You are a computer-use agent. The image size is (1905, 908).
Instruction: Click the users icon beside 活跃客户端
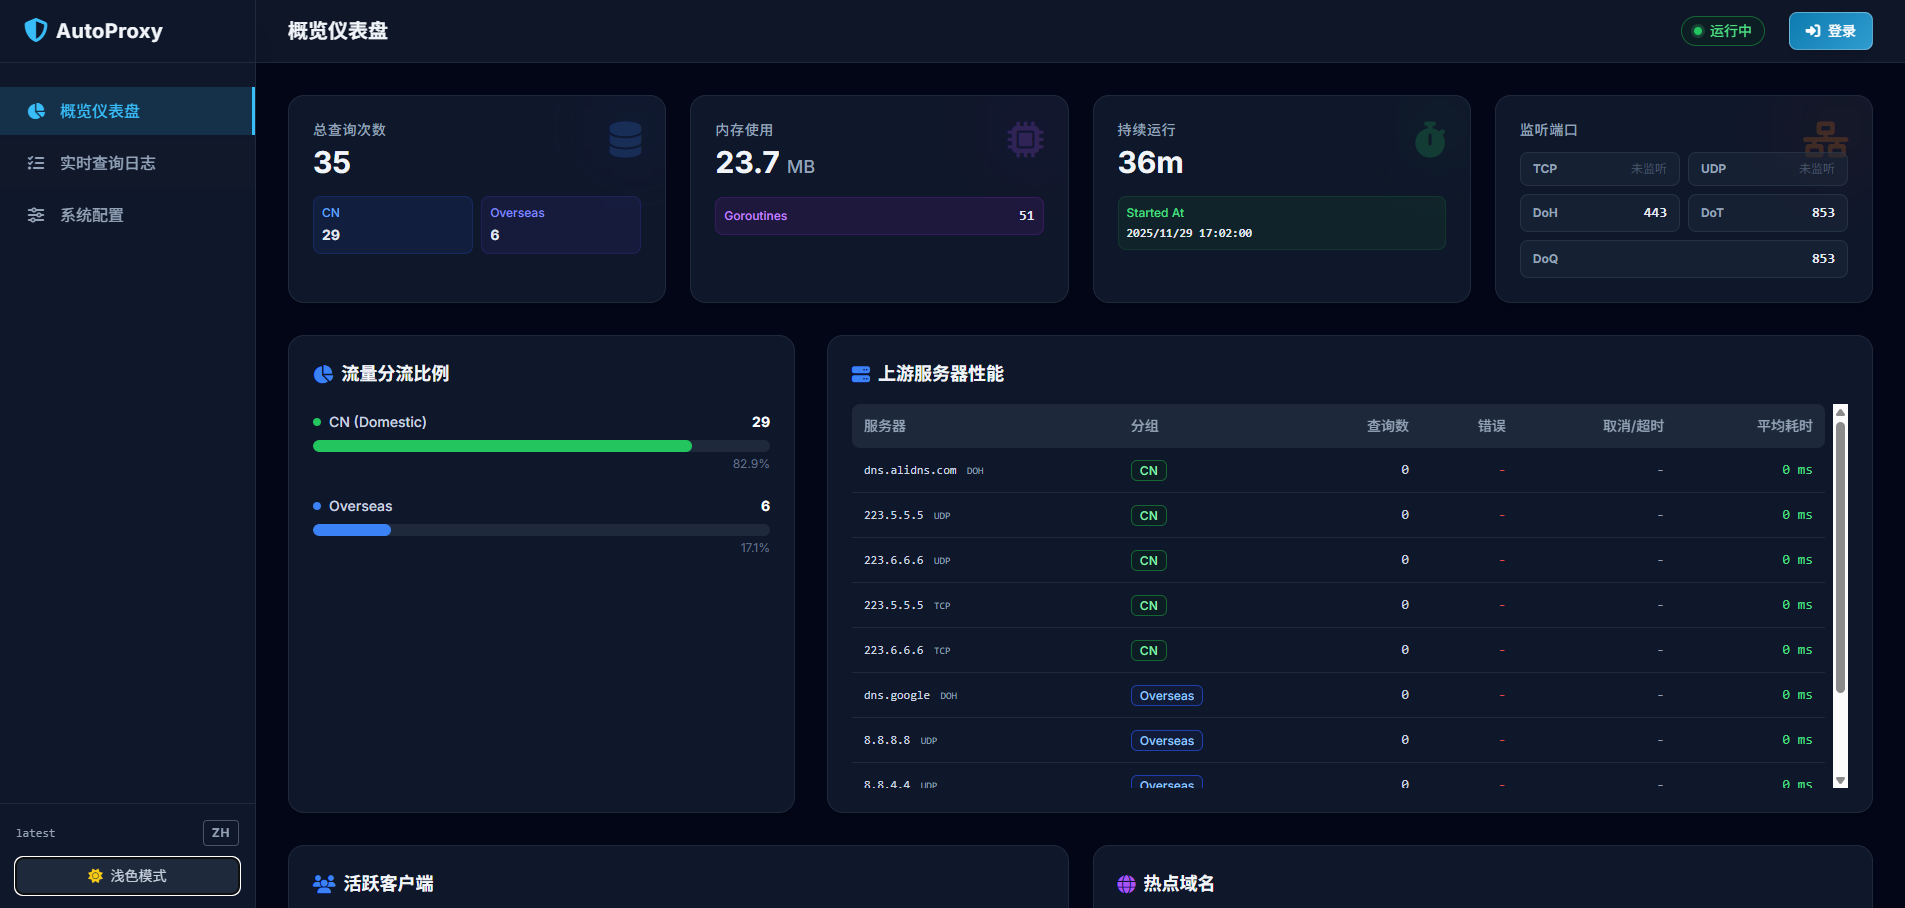324,884
